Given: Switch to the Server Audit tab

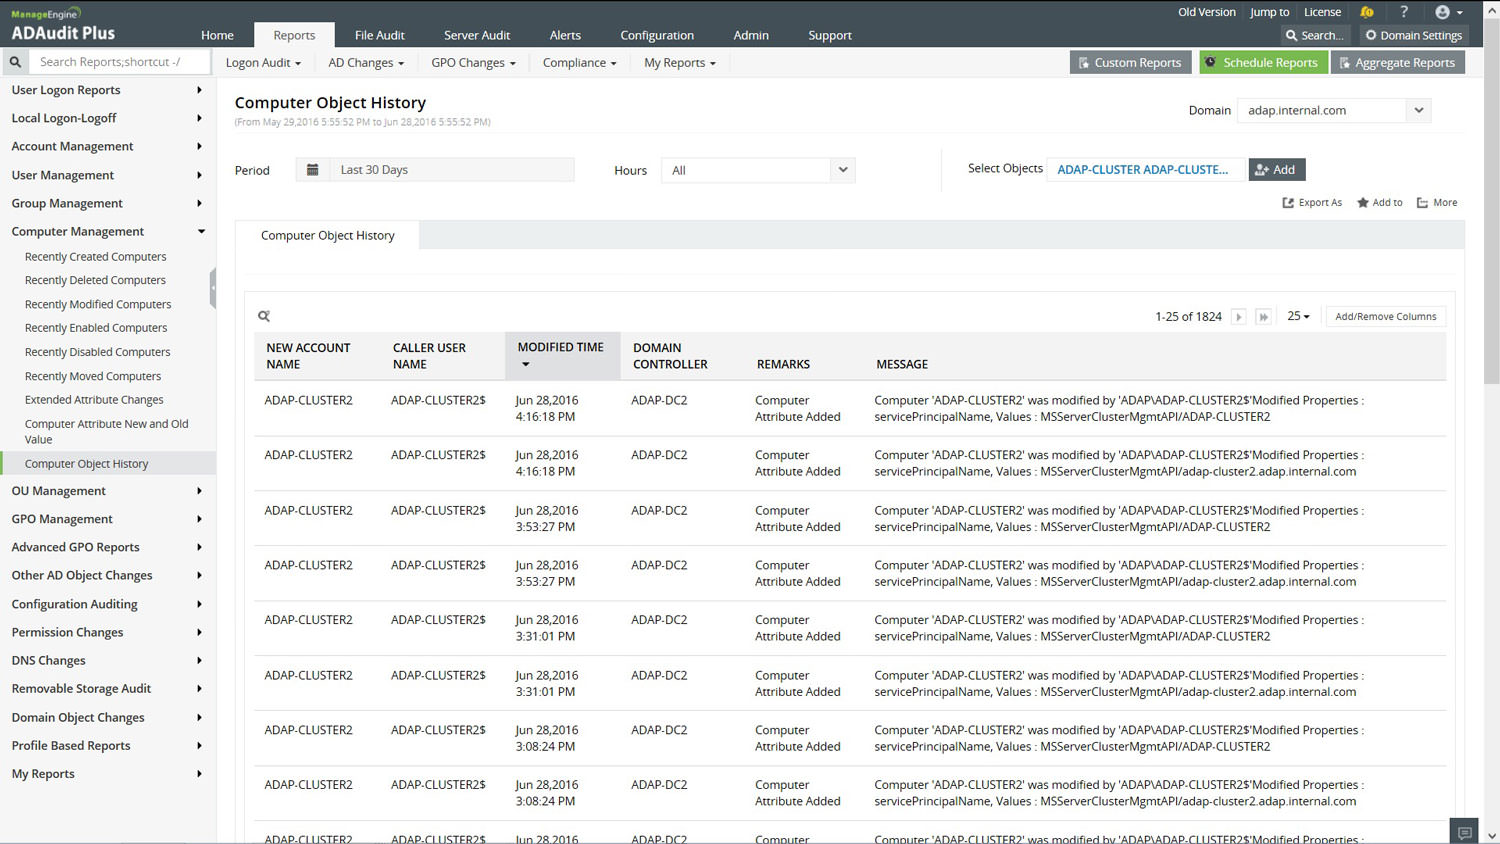Looking at the screenshot, I should (477, 35).
